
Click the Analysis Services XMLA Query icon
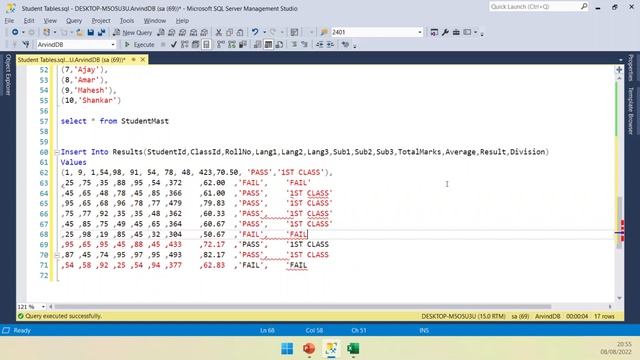[x=193, y=32]
